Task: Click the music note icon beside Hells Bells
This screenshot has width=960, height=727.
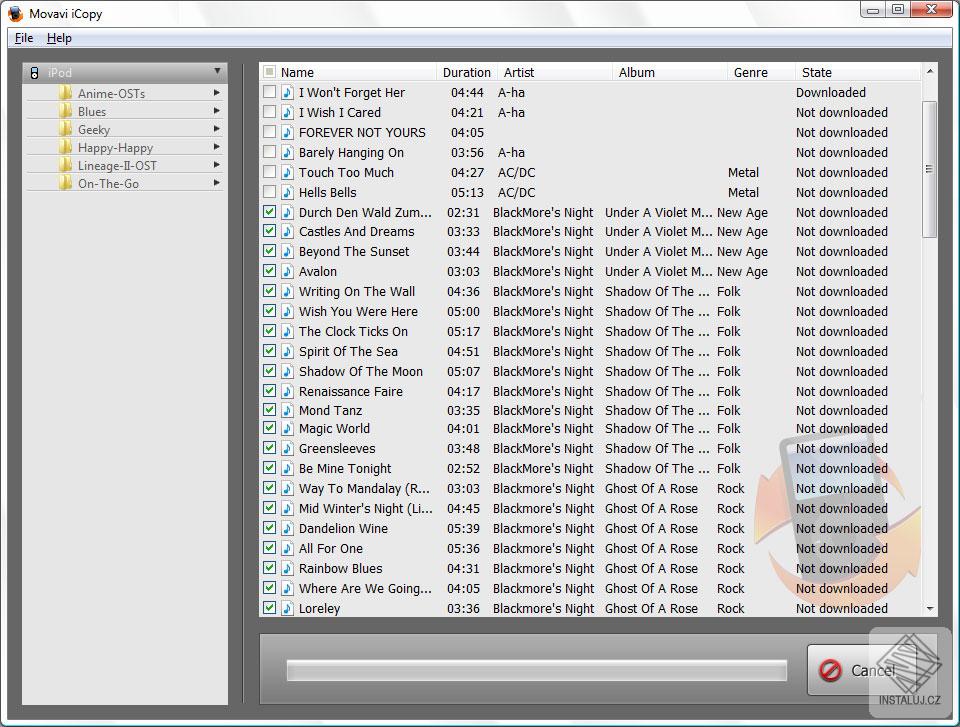Action: (x=287, y=192)
